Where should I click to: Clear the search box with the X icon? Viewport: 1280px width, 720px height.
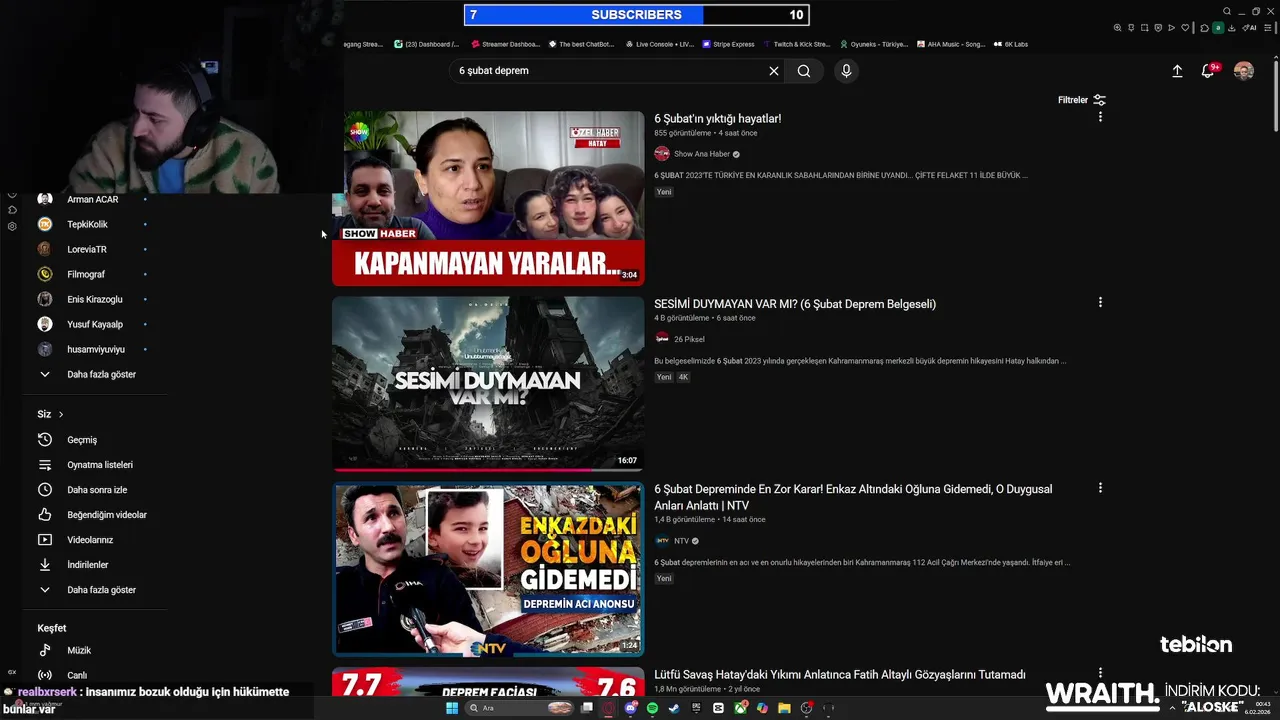coord(773,71)
